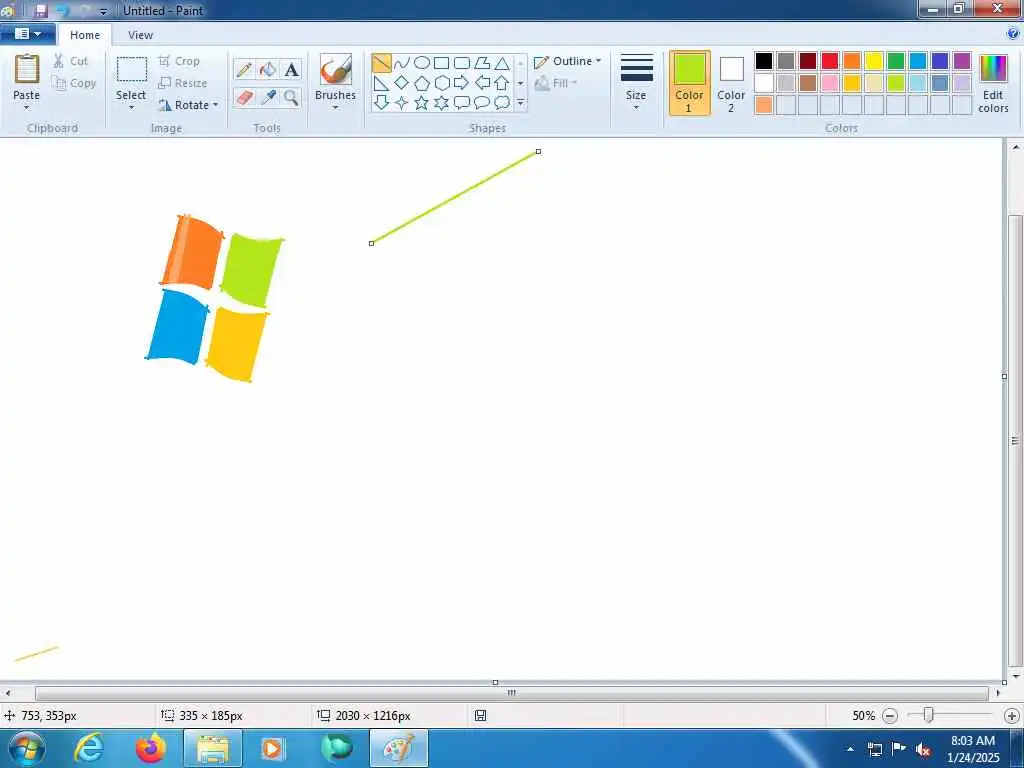Open the Paste options dropdown arrow
The image size is (1024, 768).
point(27,107)
